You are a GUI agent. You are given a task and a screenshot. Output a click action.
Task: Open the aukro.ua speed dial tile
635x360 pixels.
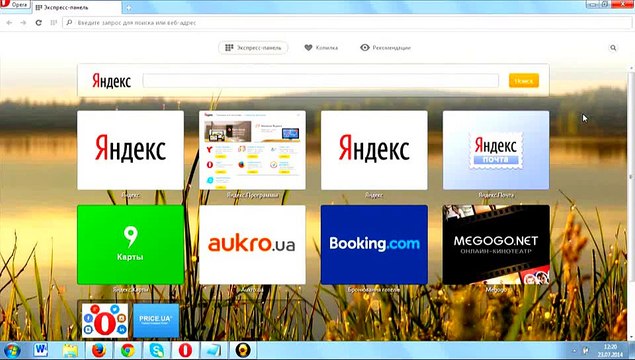252,245
